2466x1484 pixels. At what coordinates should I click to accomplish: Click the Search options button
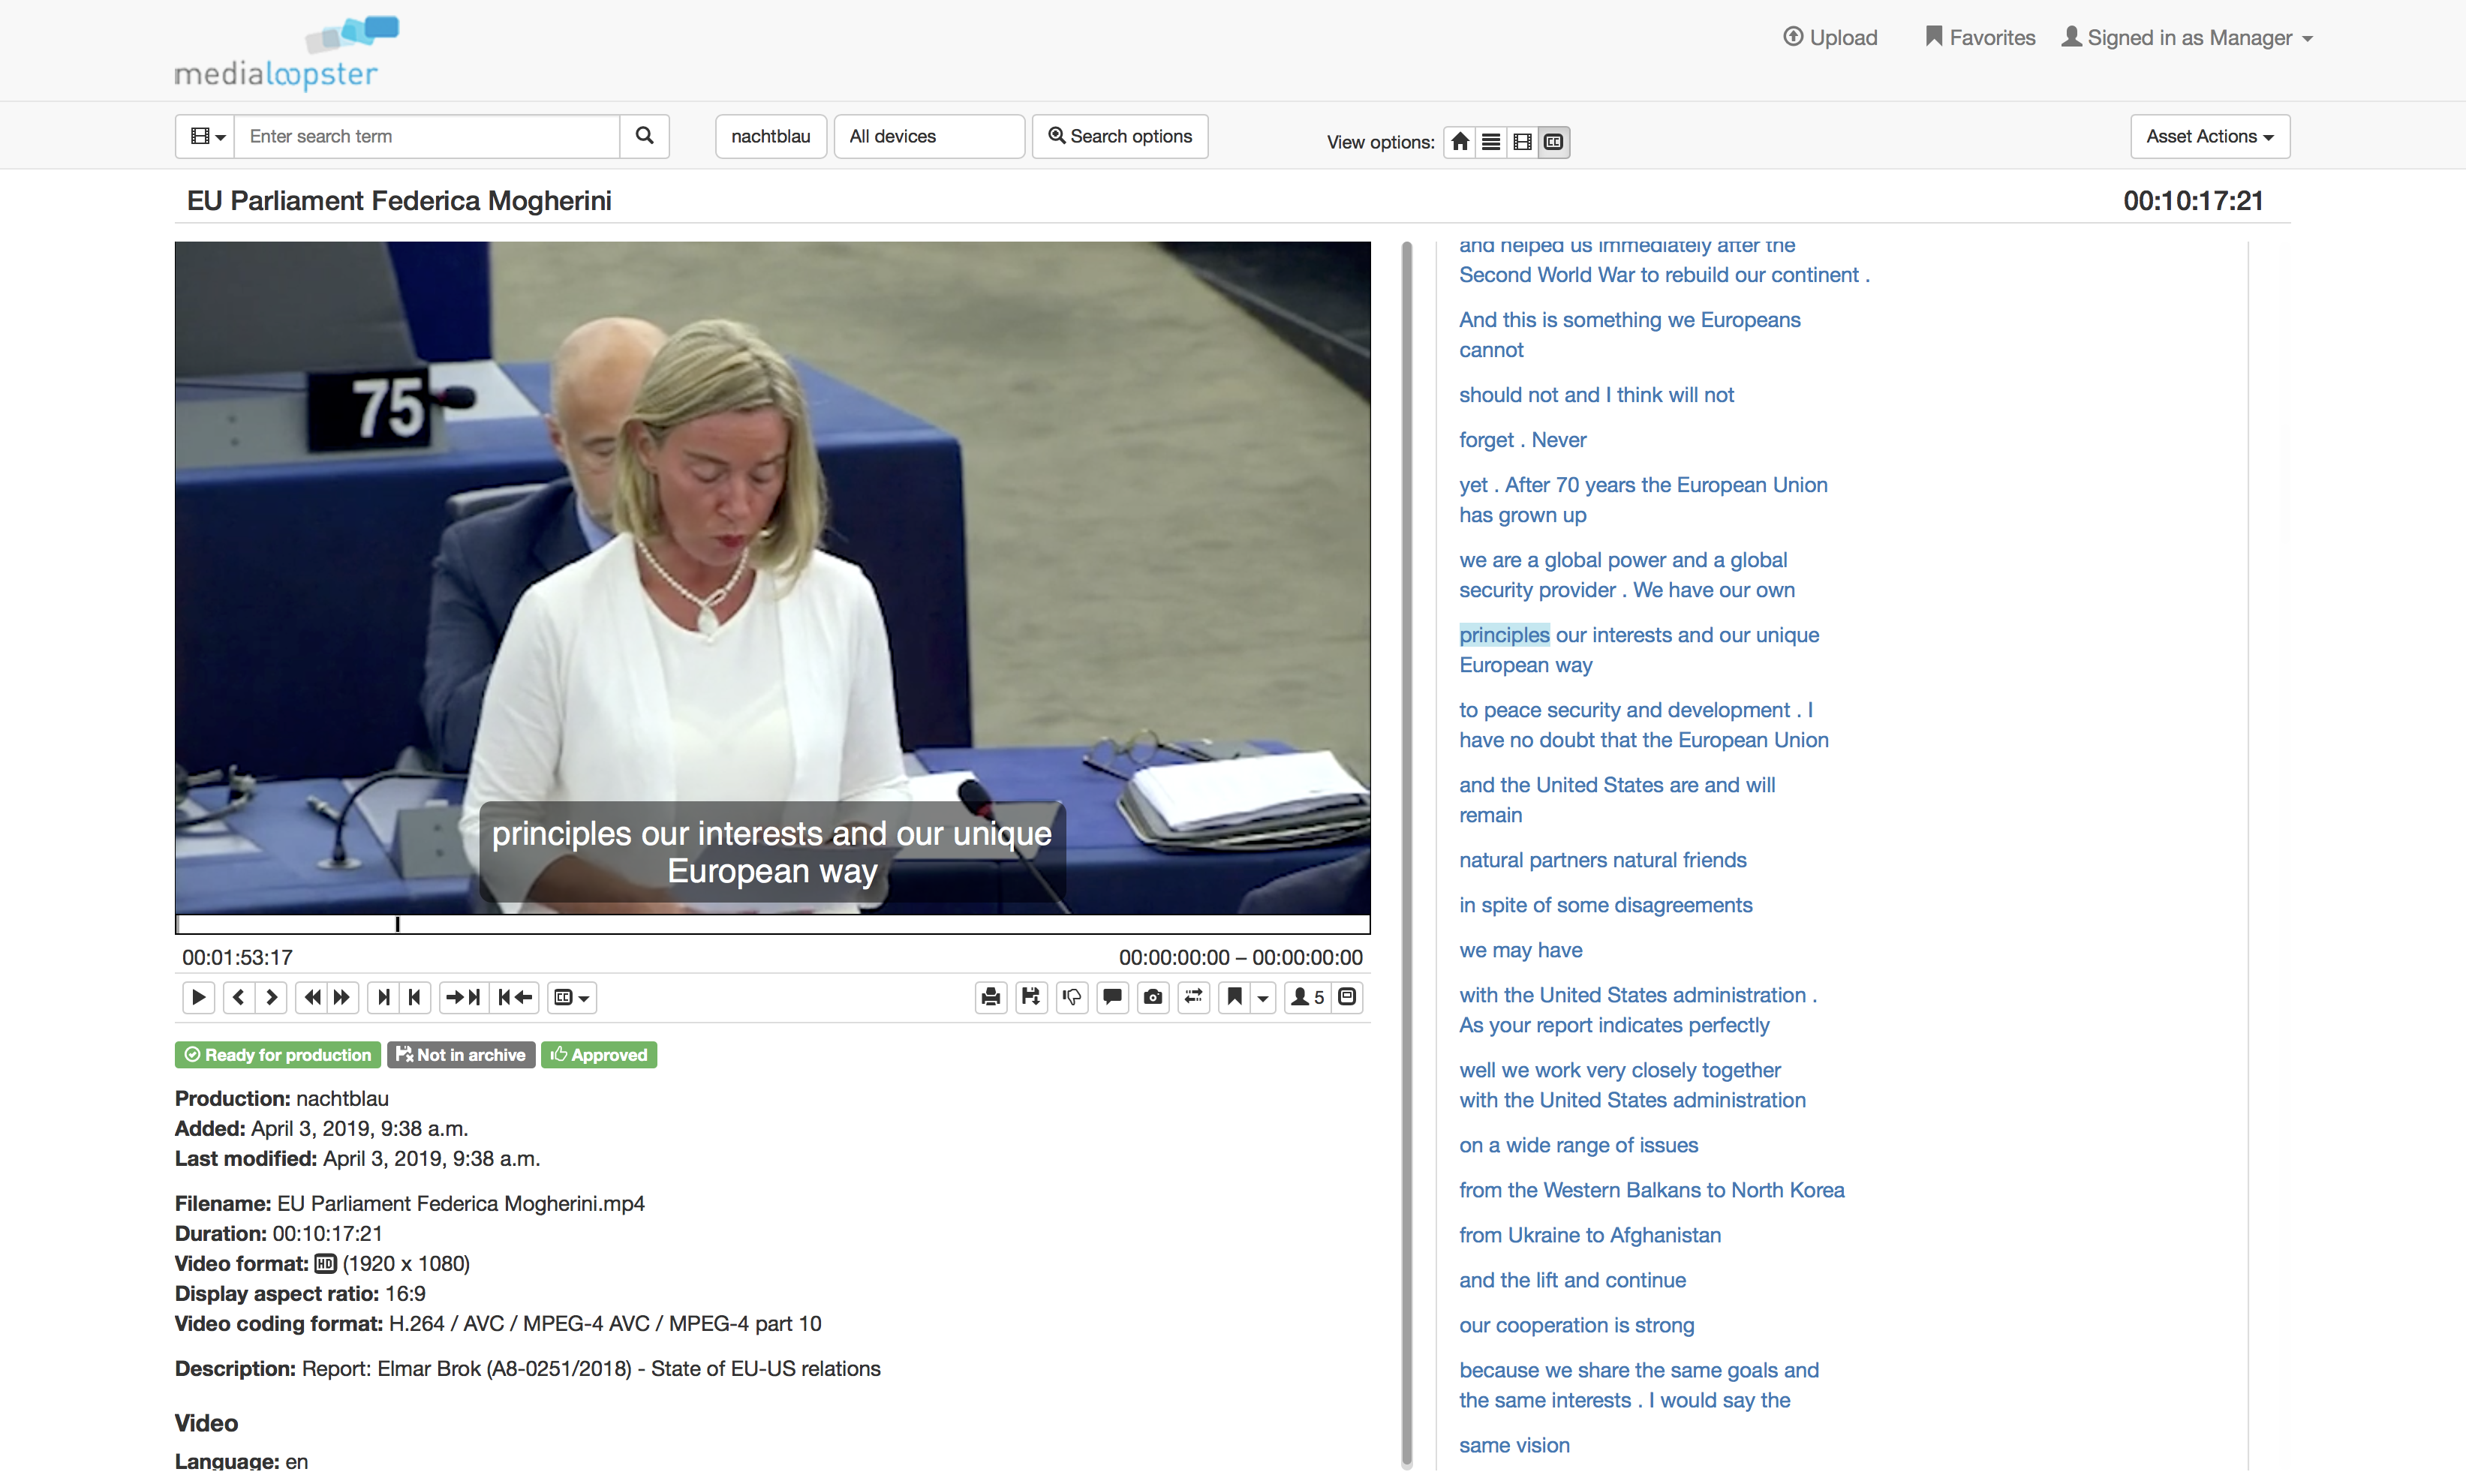click(x=1119, y=136)
